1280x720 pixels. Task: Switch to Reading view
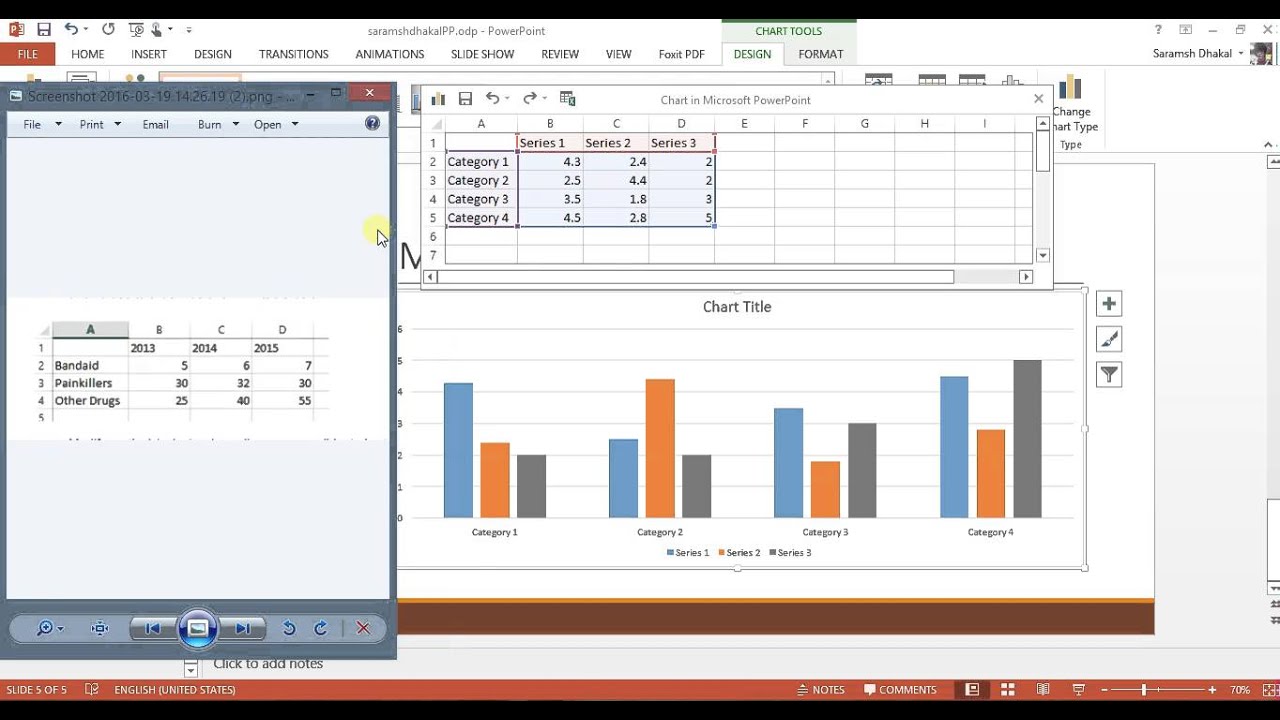1043,690
